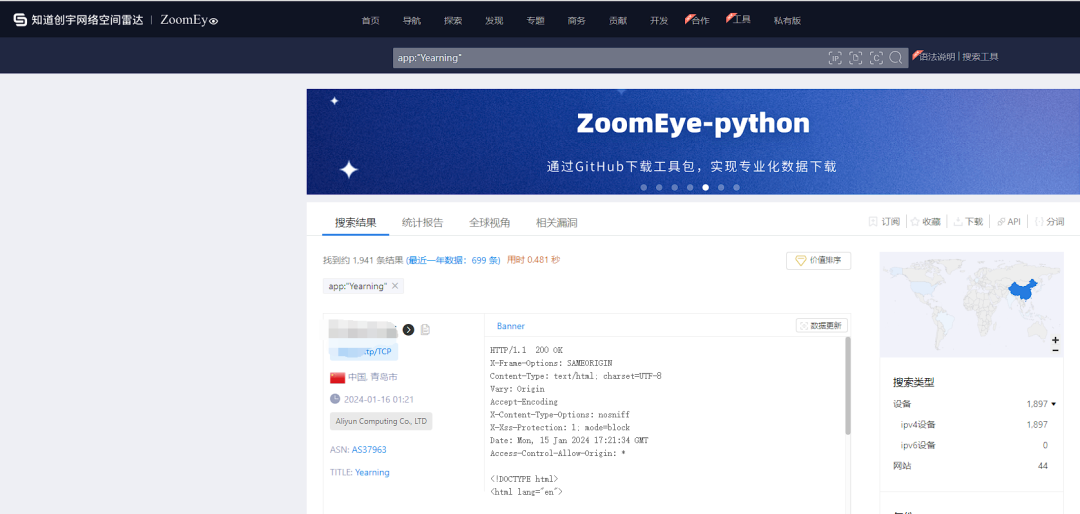The image size is (1080, 514).
Task: Click the file scan icon in search box
Action: click(855, 58)
